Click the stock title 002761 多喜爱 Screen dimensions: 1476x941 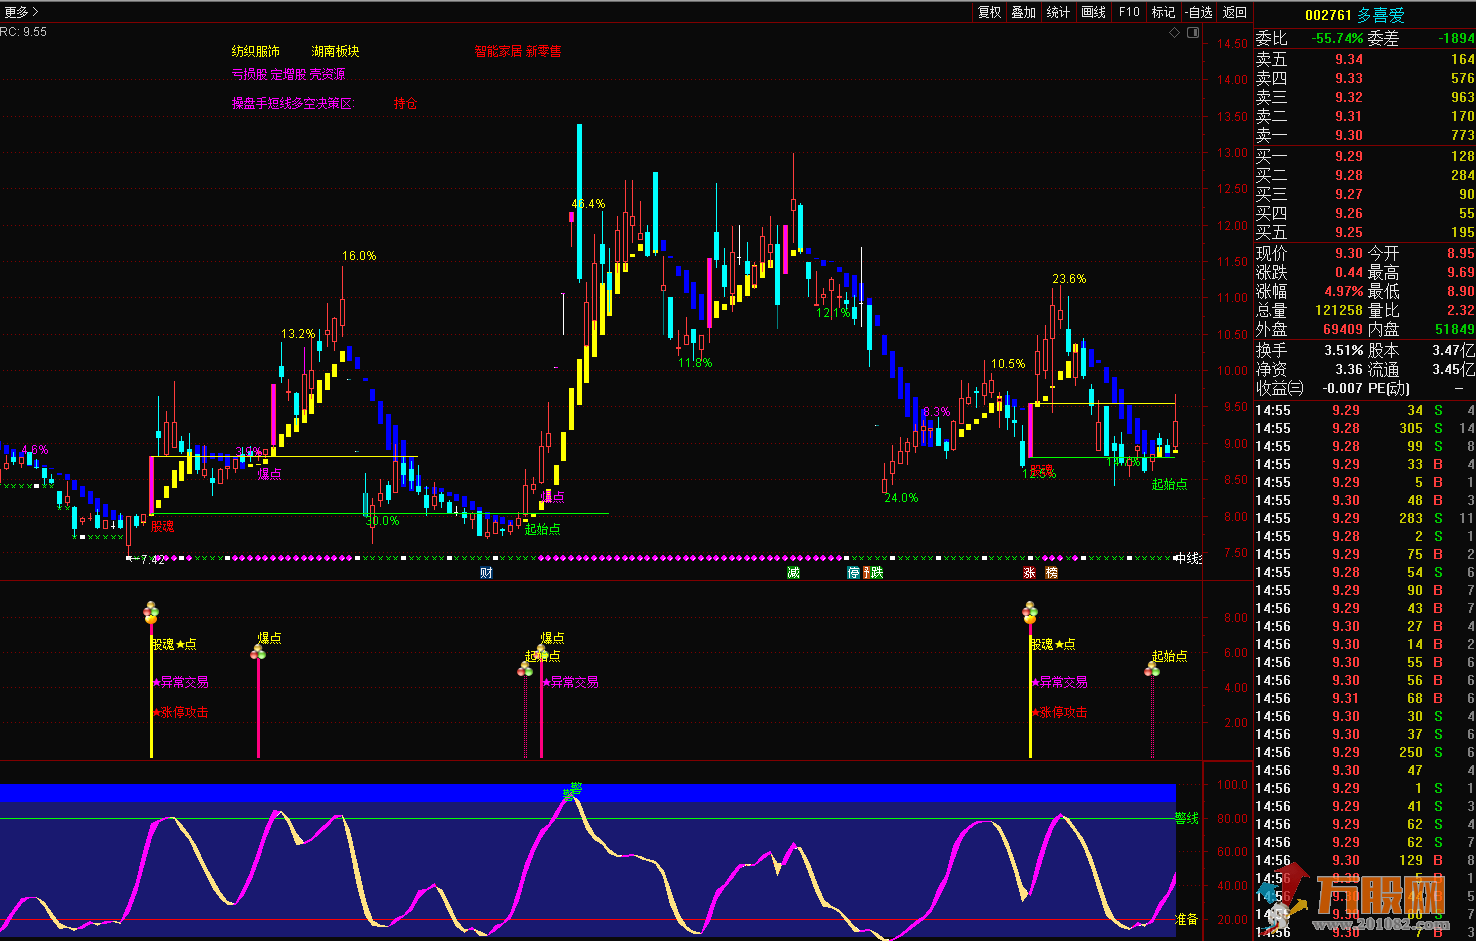1355,15
